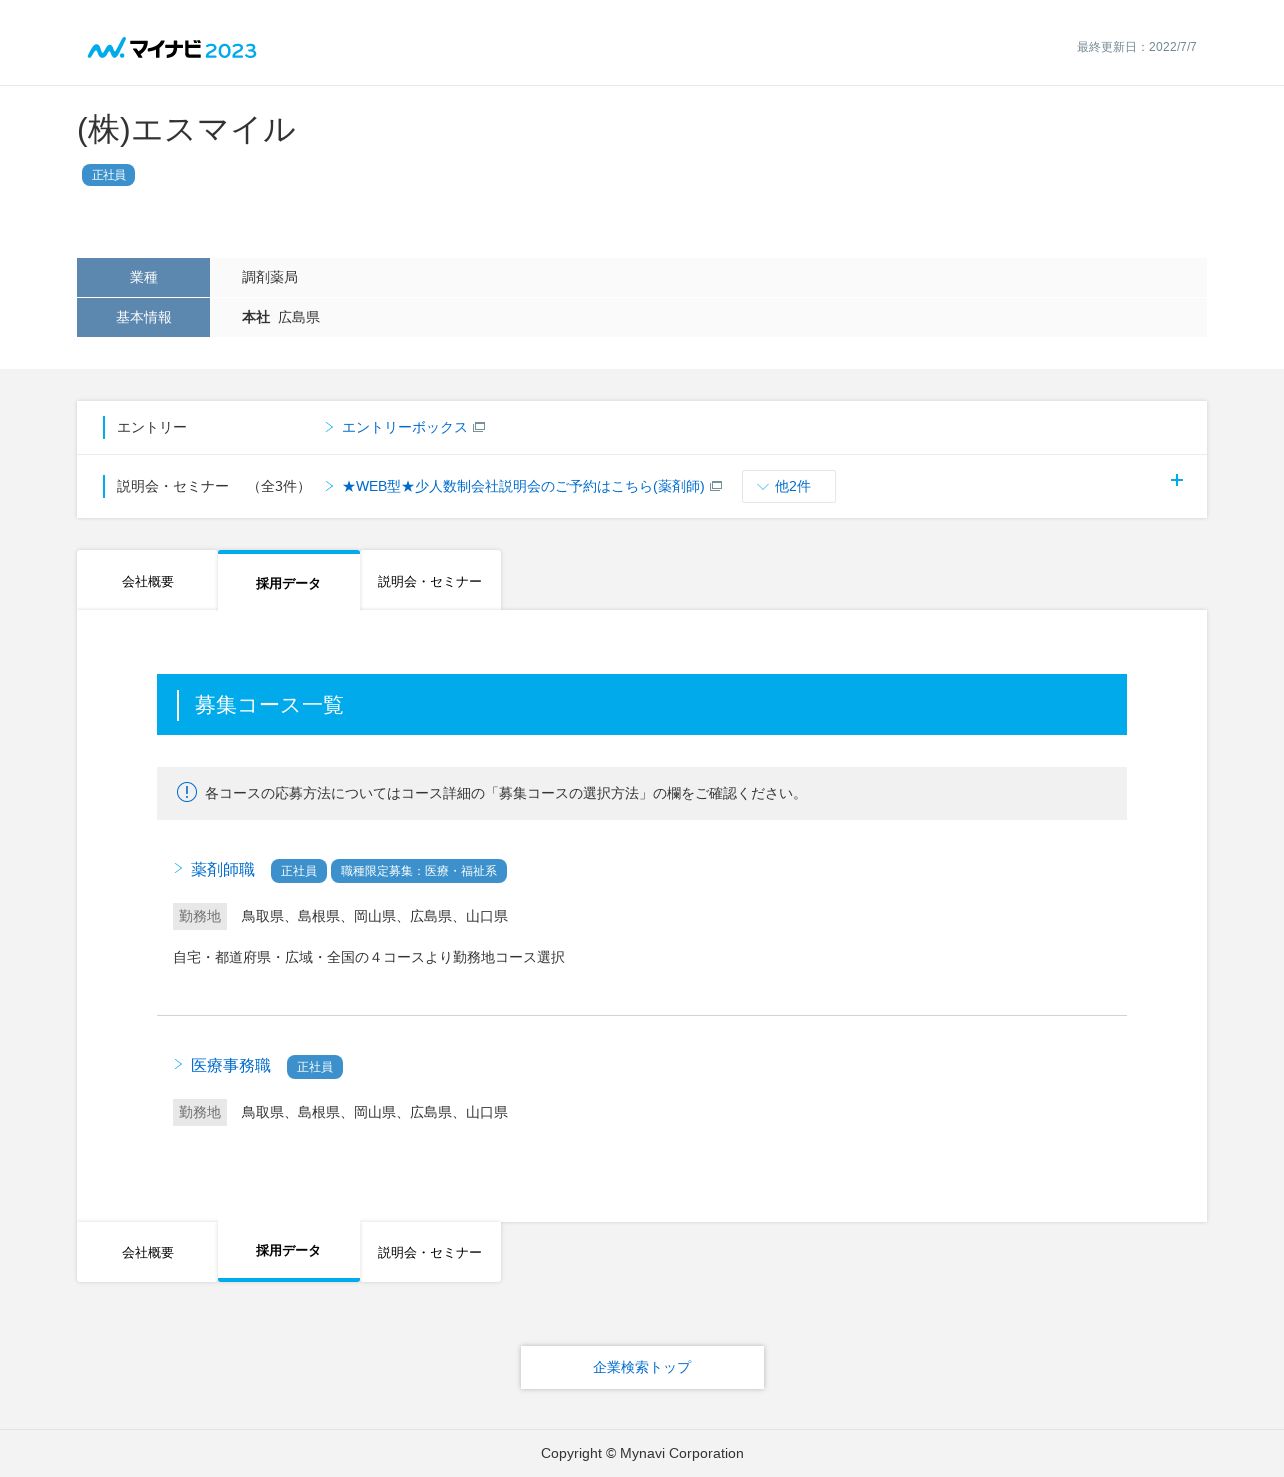Click the info icon in the course notice
The width and height of the screenshot is (1284, 1477).
coord(187,792)
